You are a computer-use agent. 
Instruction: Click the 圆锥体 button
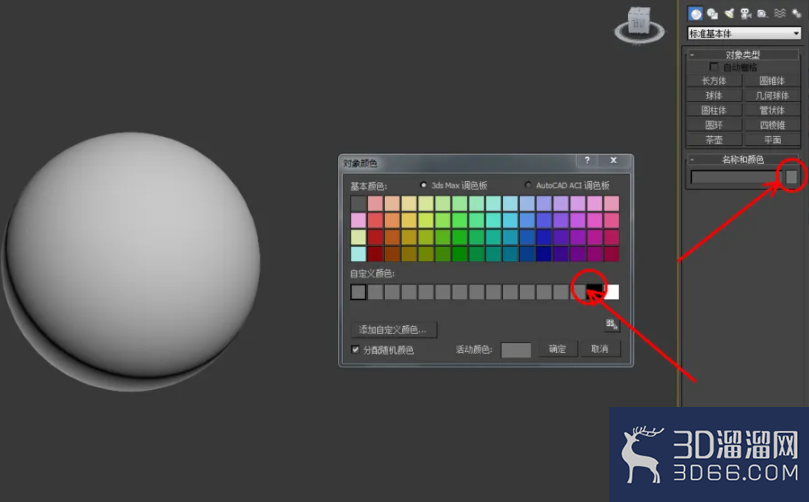772,80
